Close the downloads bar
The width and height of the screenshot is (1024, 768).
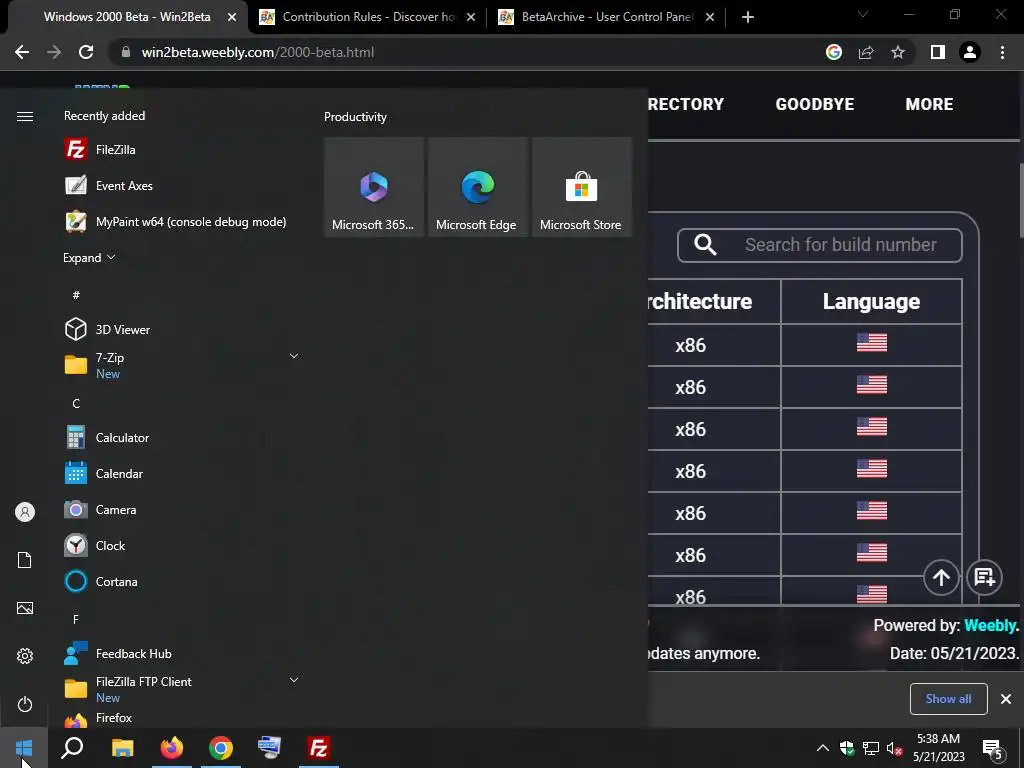point(1006,699)
